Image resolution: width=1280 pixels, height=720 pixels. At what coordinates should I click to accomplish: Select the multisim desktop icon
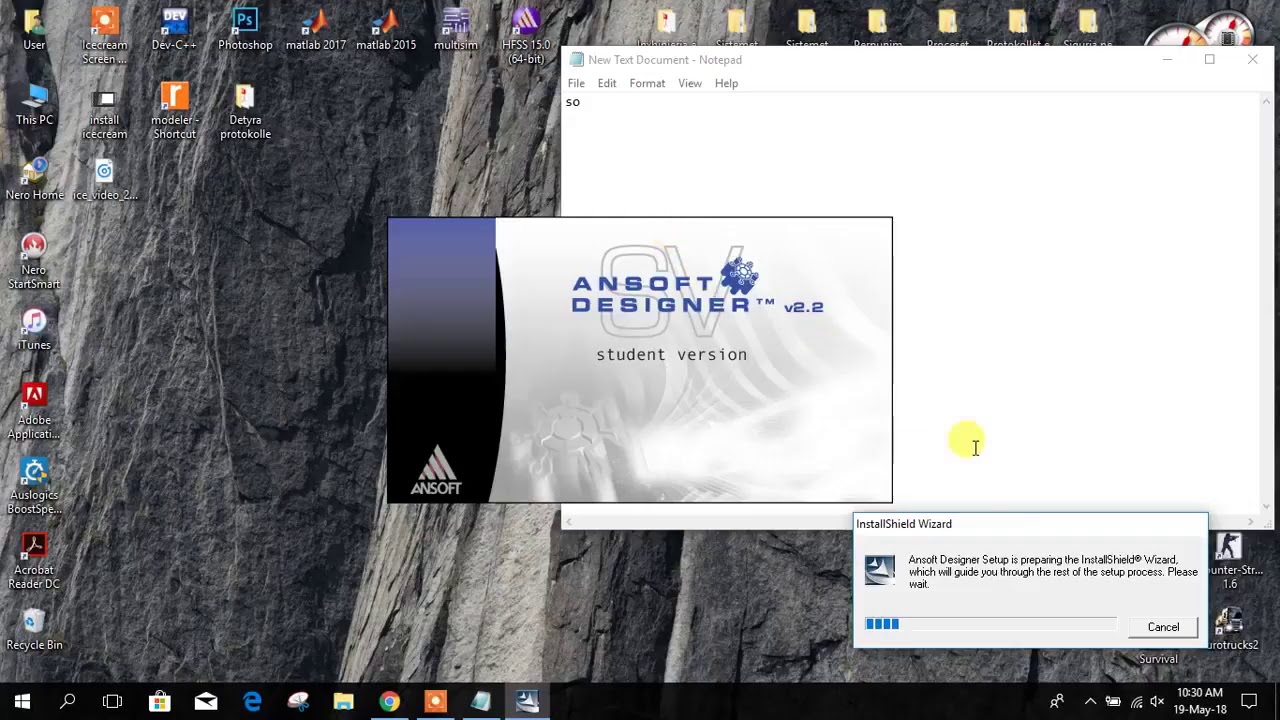pyautogui.click(x=456, y=30)
